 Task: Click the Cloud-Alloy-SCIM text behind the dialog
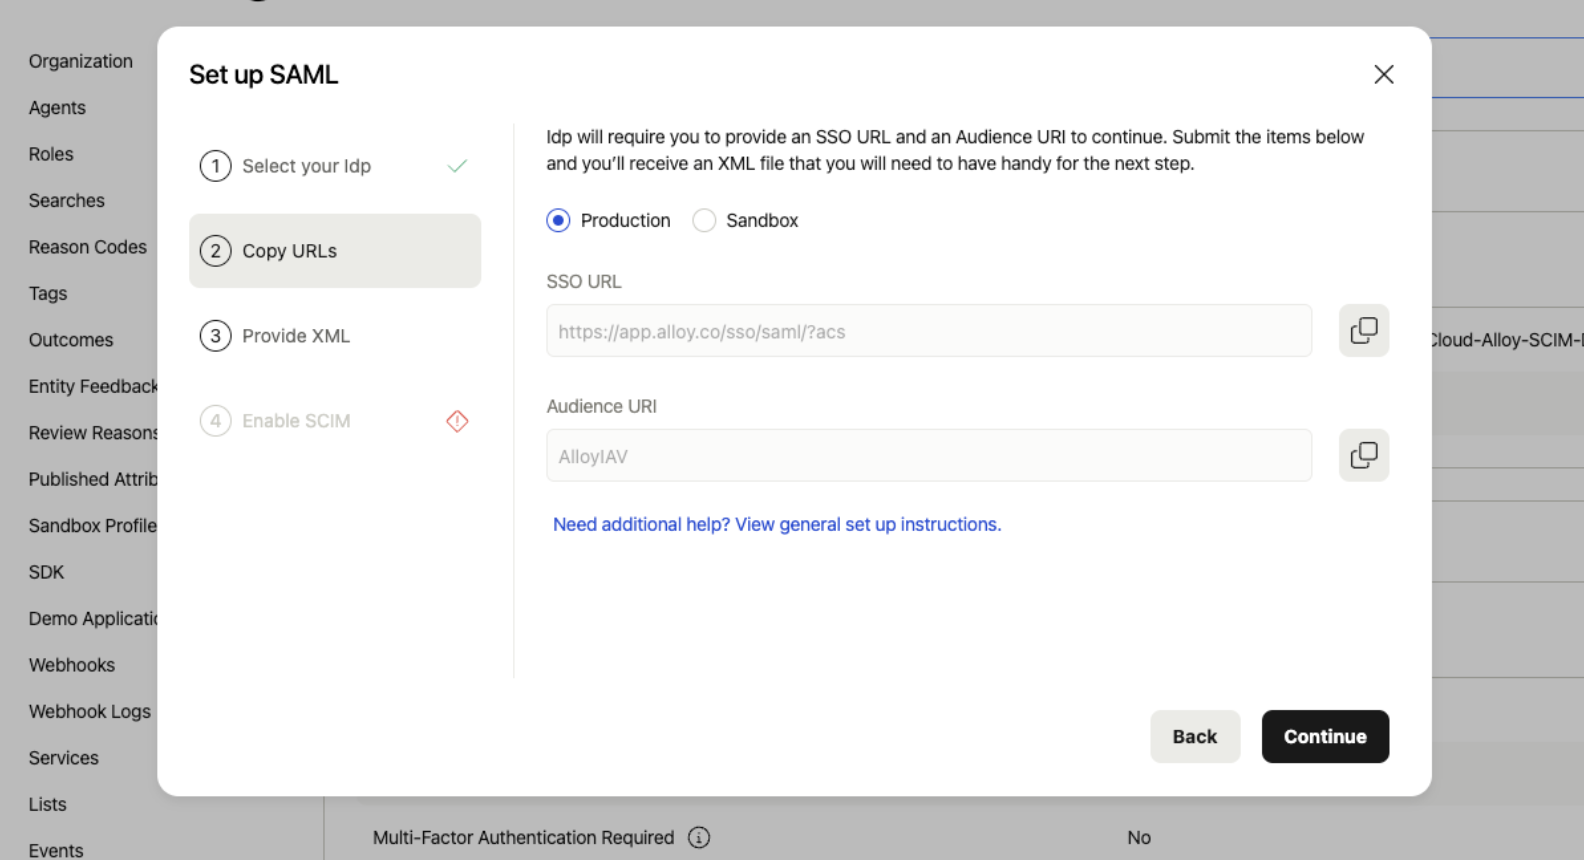1507,340
